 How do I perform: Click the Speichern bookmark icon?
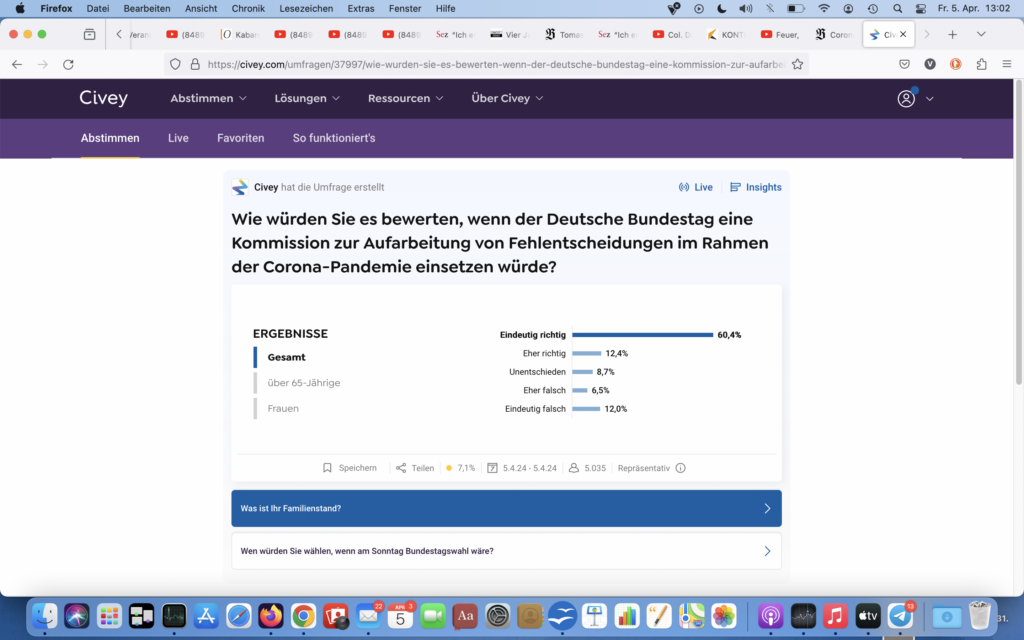(x=327, y=468)
